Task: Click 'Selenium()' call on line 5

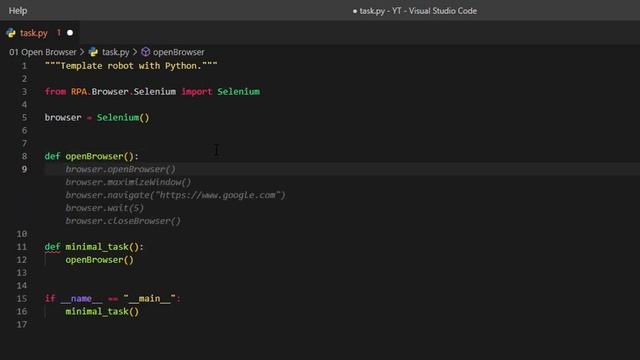Action: coord(123,118)
